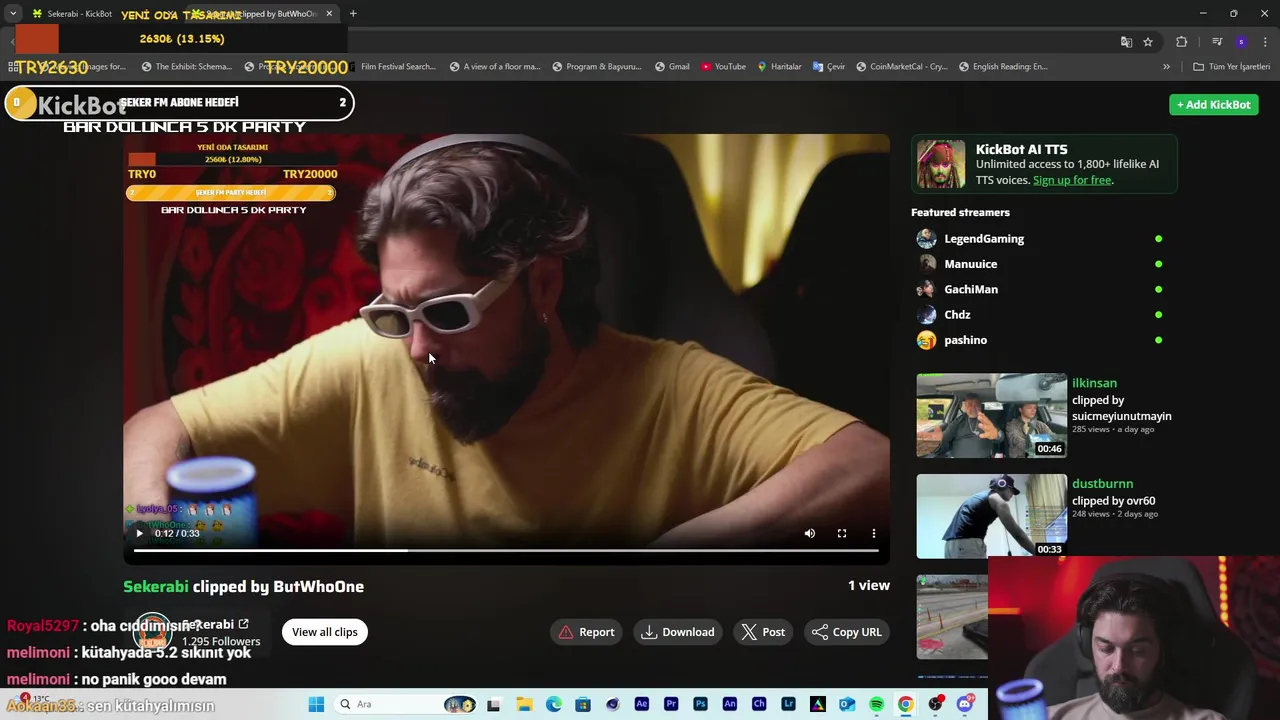
Task: Open Discord from taskbar
Action: 964,705
